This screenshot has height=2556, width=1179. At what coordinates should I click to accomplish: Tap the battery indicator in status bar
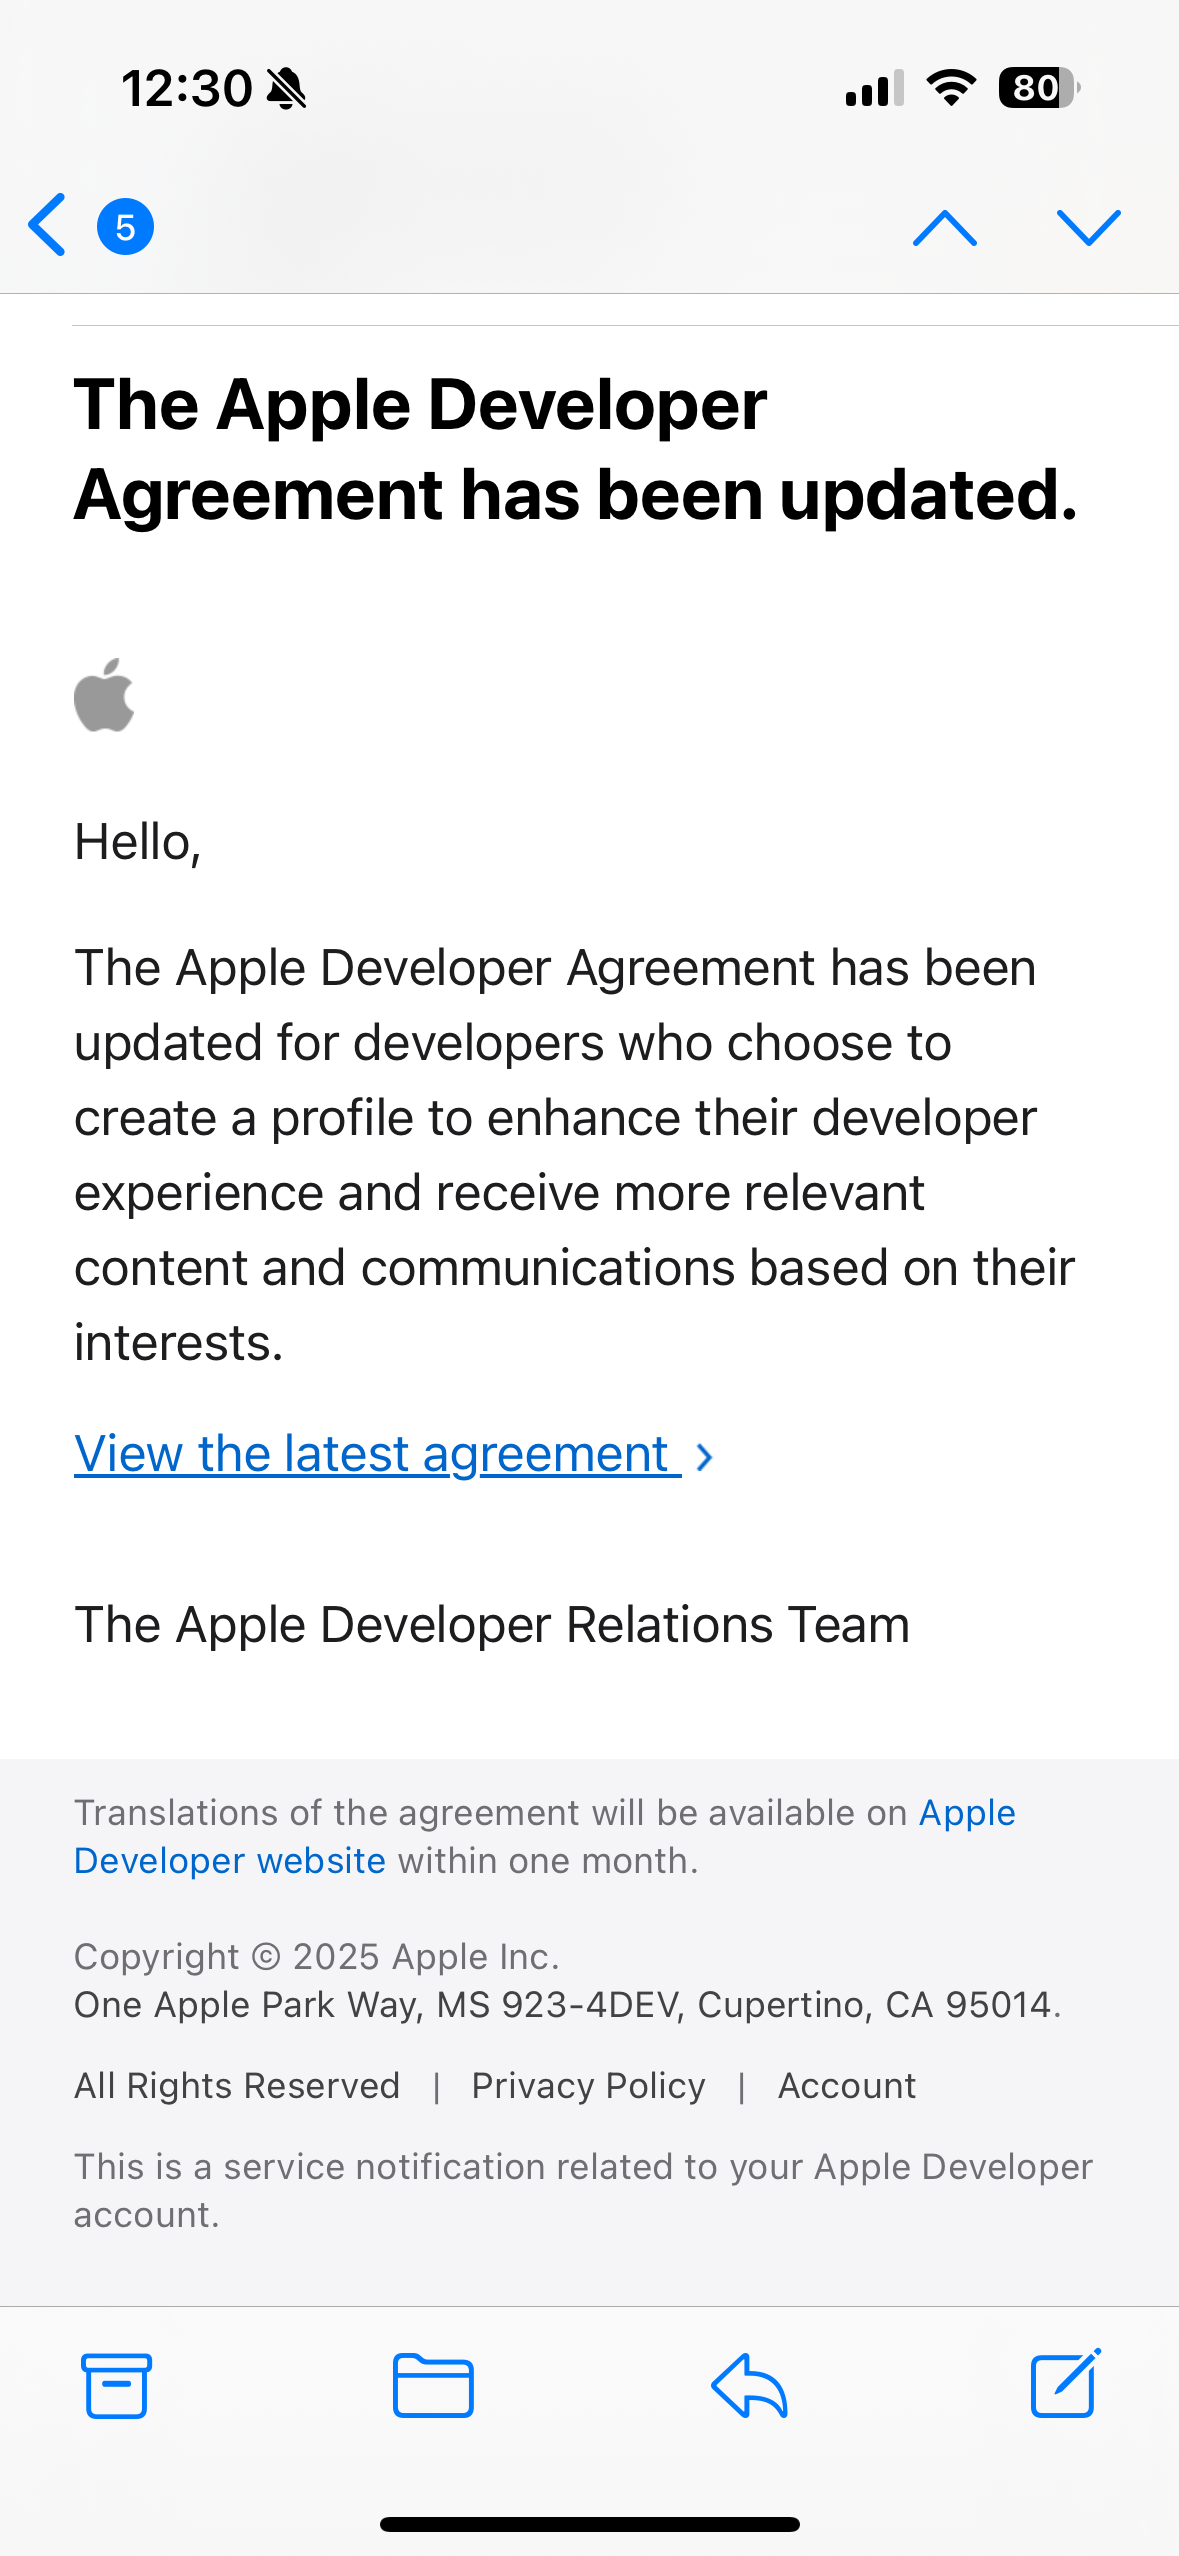coord(1038,88)
